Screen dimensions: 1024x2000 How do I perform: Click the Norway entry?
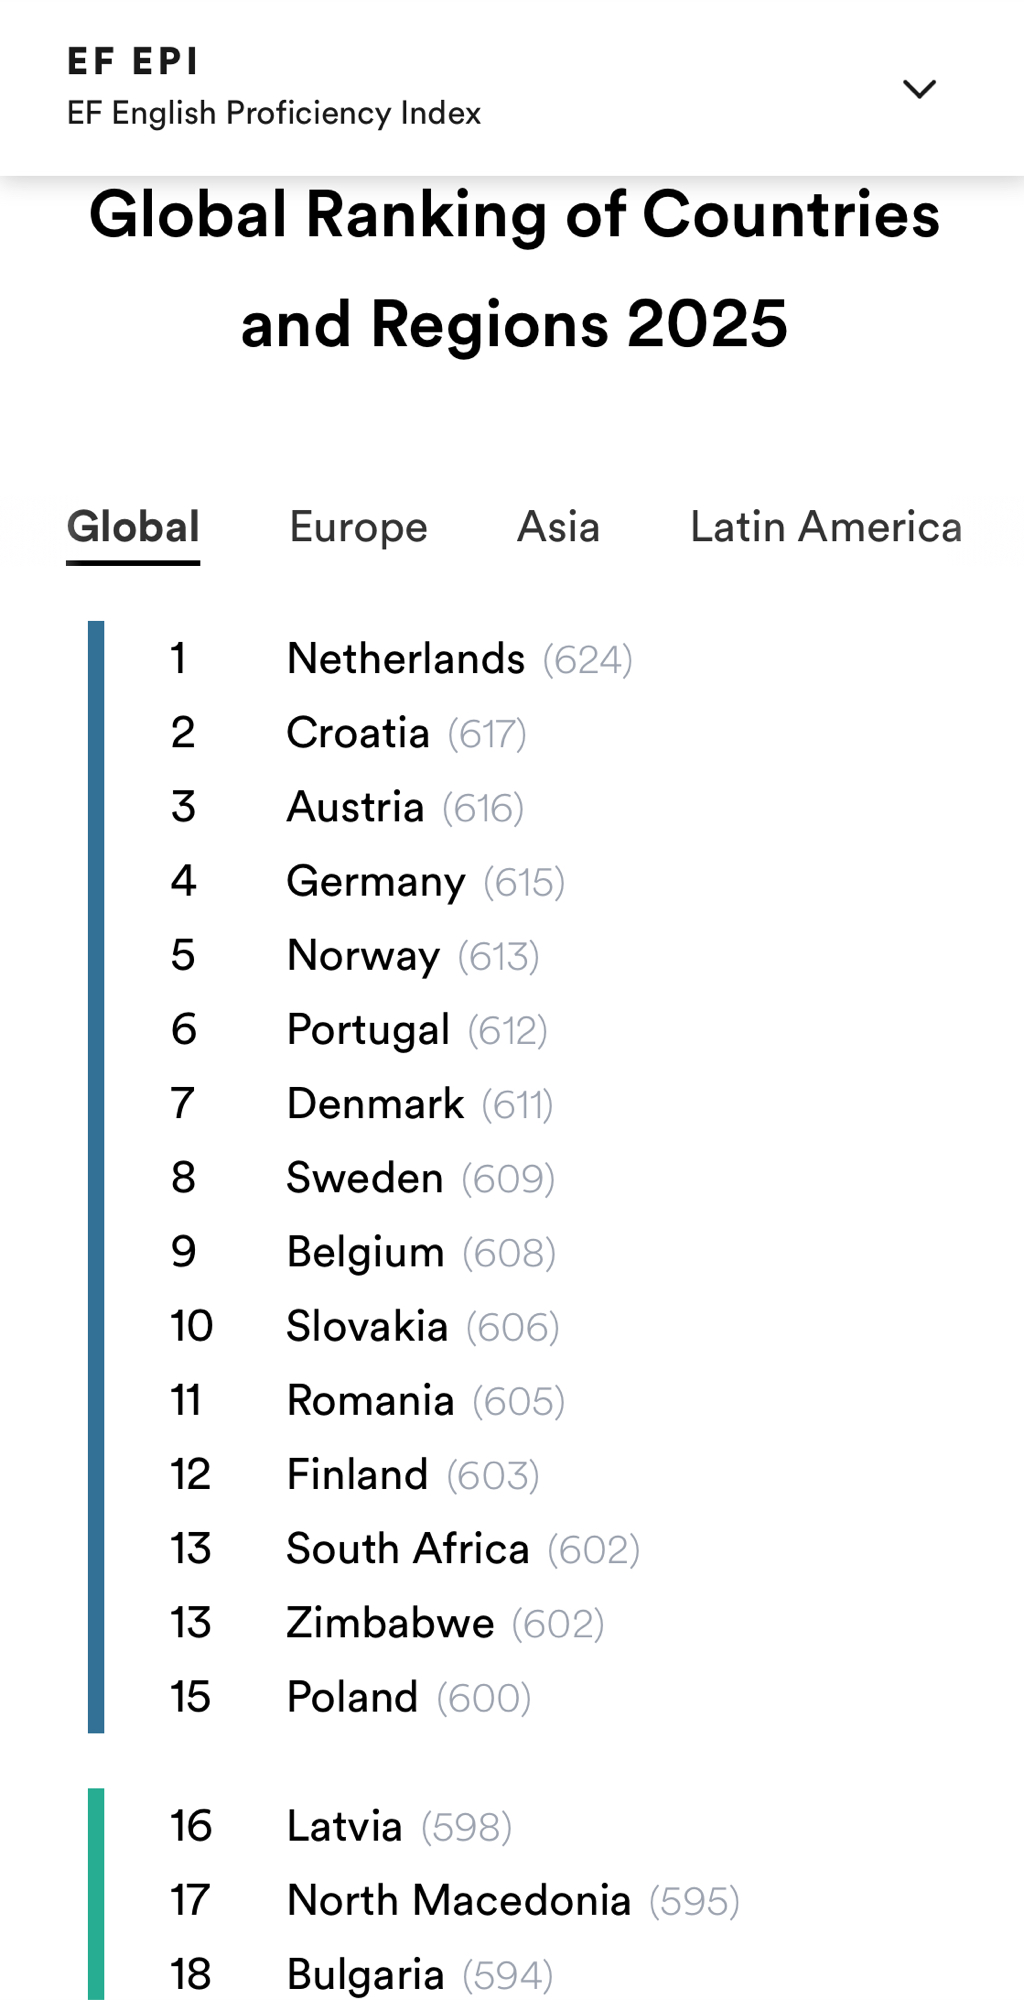pyautogui.click(x=363, y=956)
